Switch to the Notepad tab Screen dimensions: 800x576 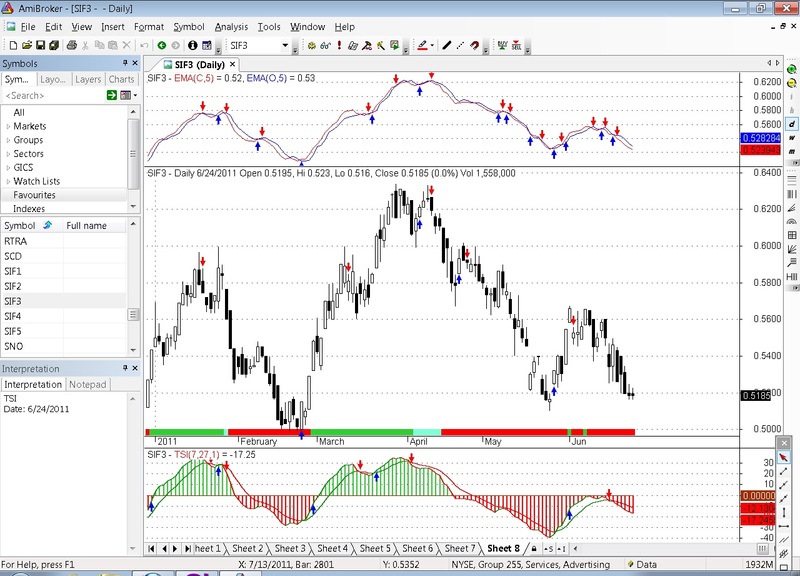[x=88, y=384]
